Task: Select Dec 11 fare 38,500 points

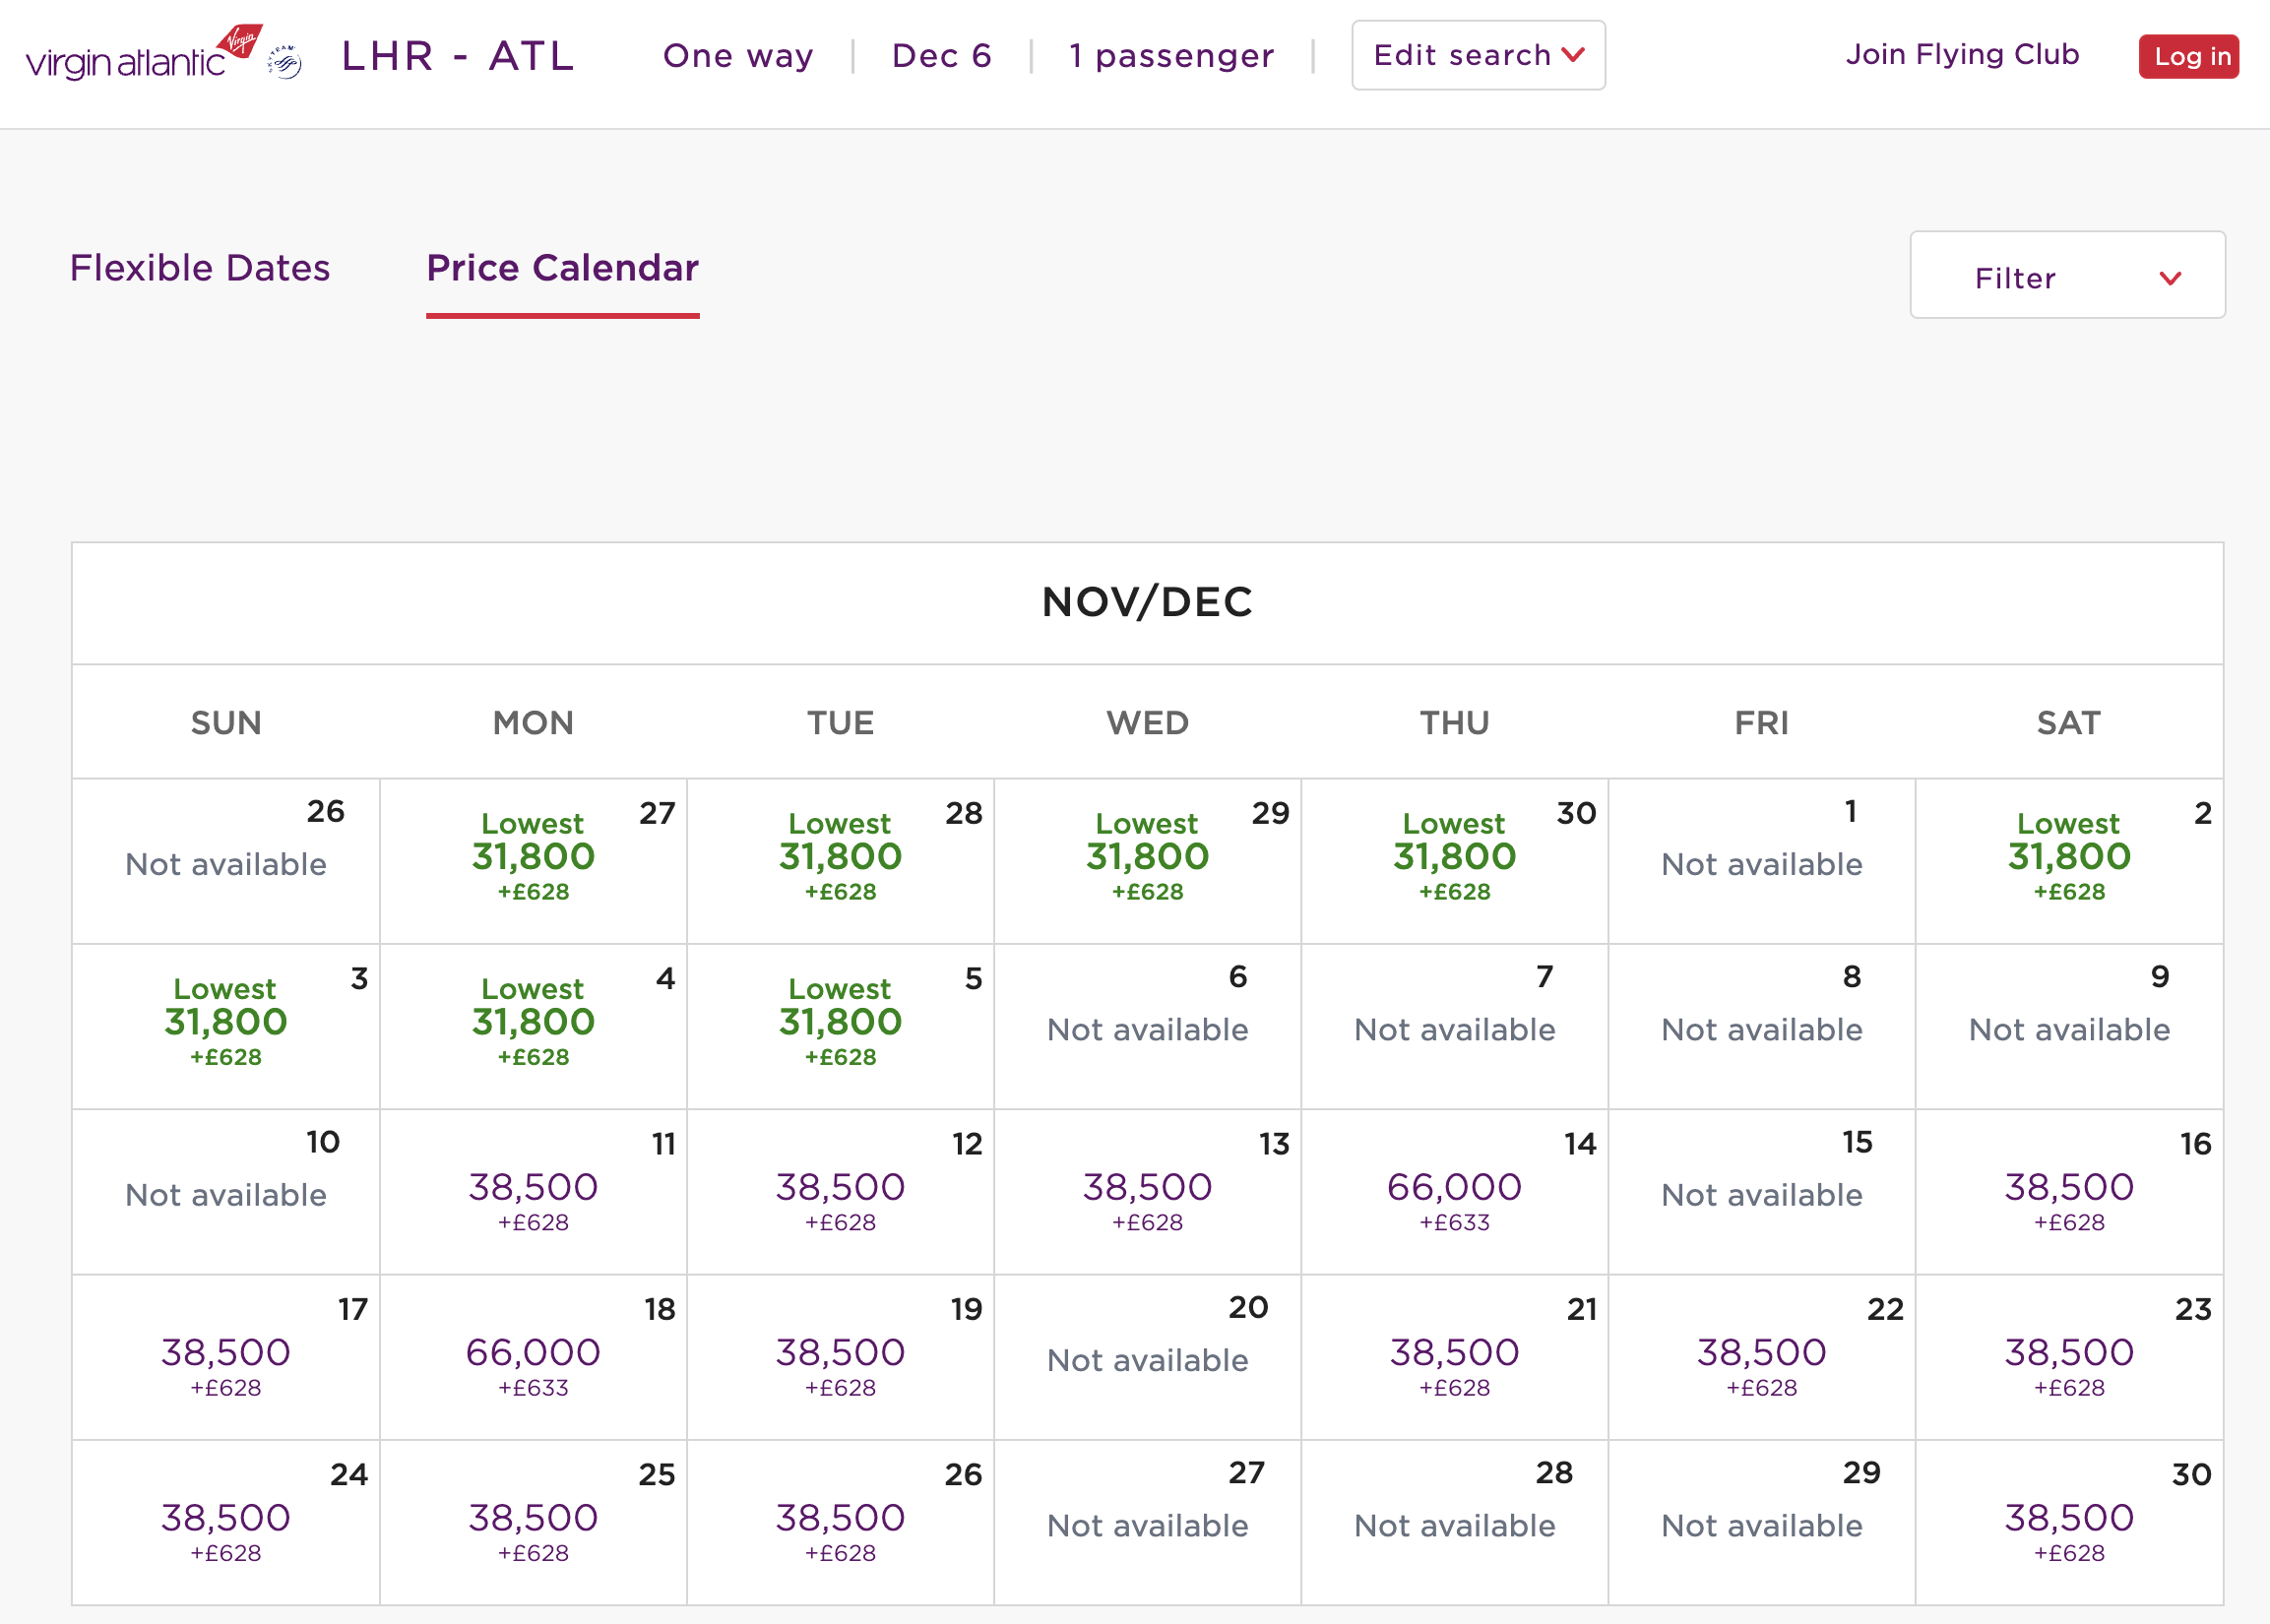Action: pyautogui.click(x=533, y=1192)
